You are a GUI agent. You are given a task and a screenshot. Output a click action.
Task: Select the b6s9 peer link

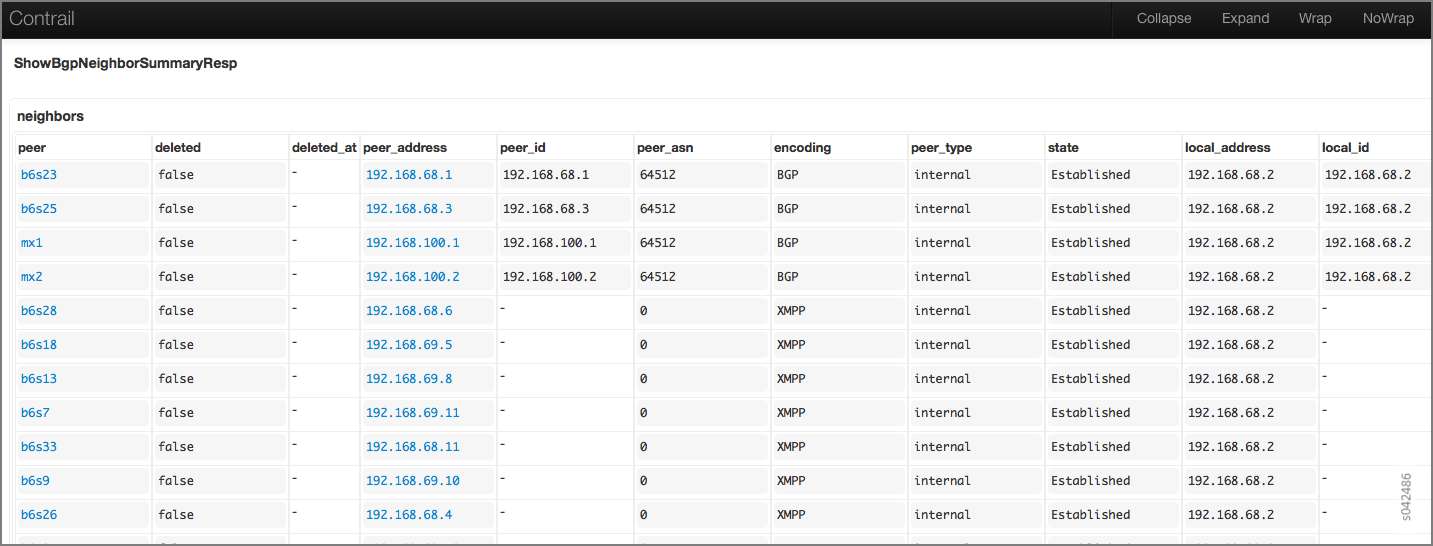[35, 481]
